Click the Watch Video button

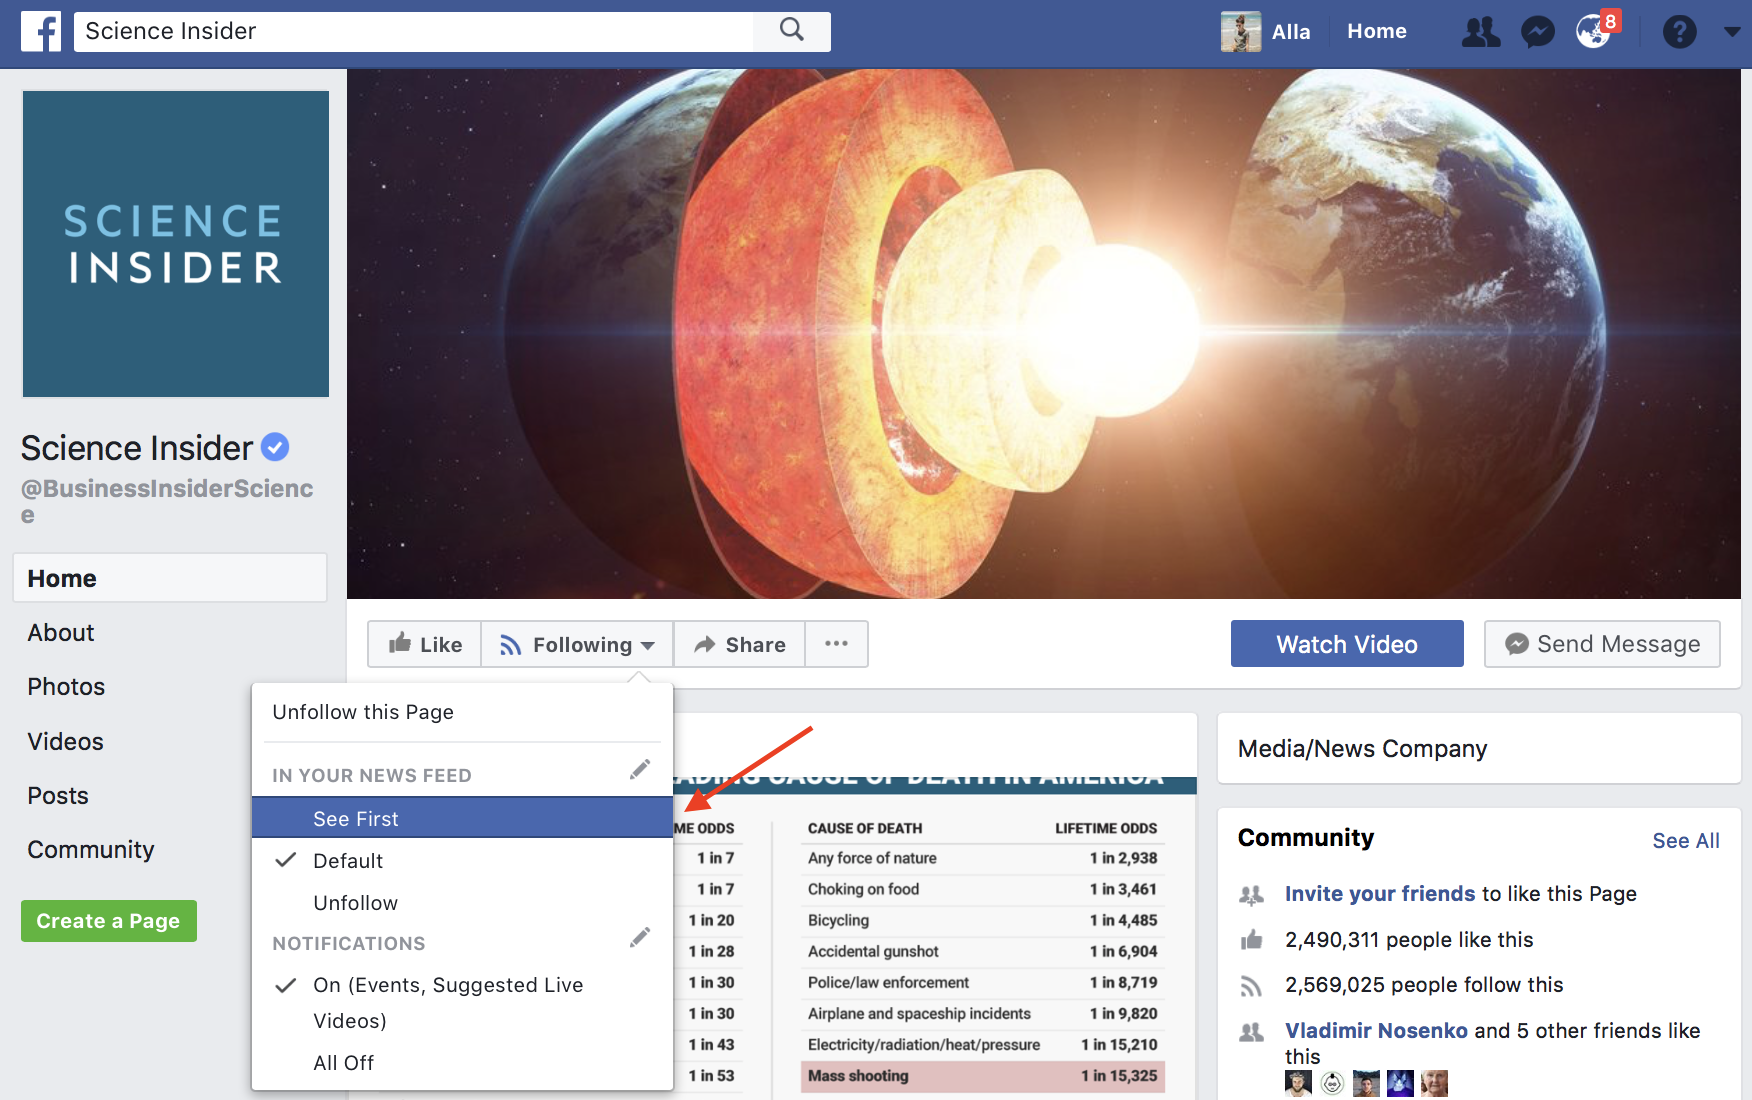(x=1347, y=644)
